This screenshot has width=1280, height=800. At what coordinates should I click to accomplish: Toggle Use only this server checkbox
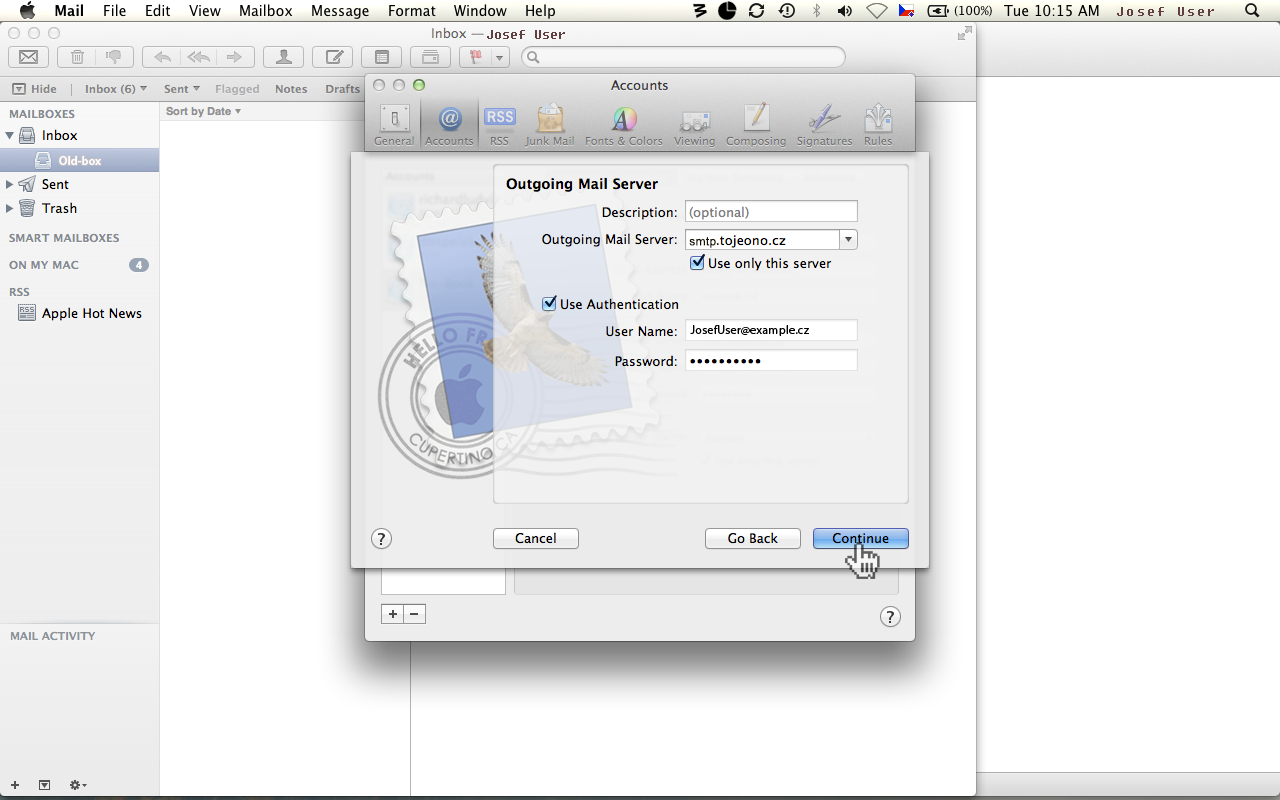[698, 263]
